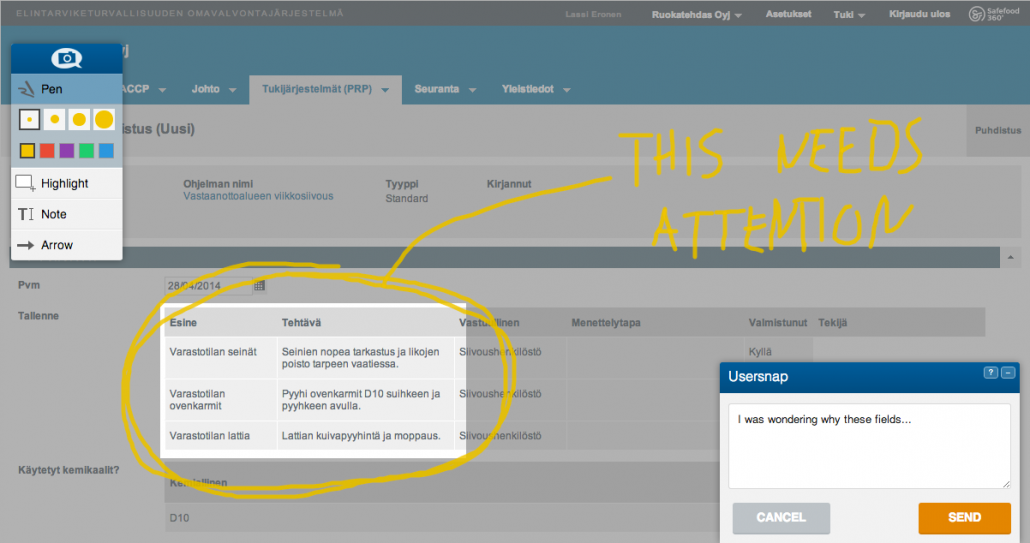Cancel the Usersnap feedback
This screenshot has width=1030, height=543.
[x=781, y=518]
